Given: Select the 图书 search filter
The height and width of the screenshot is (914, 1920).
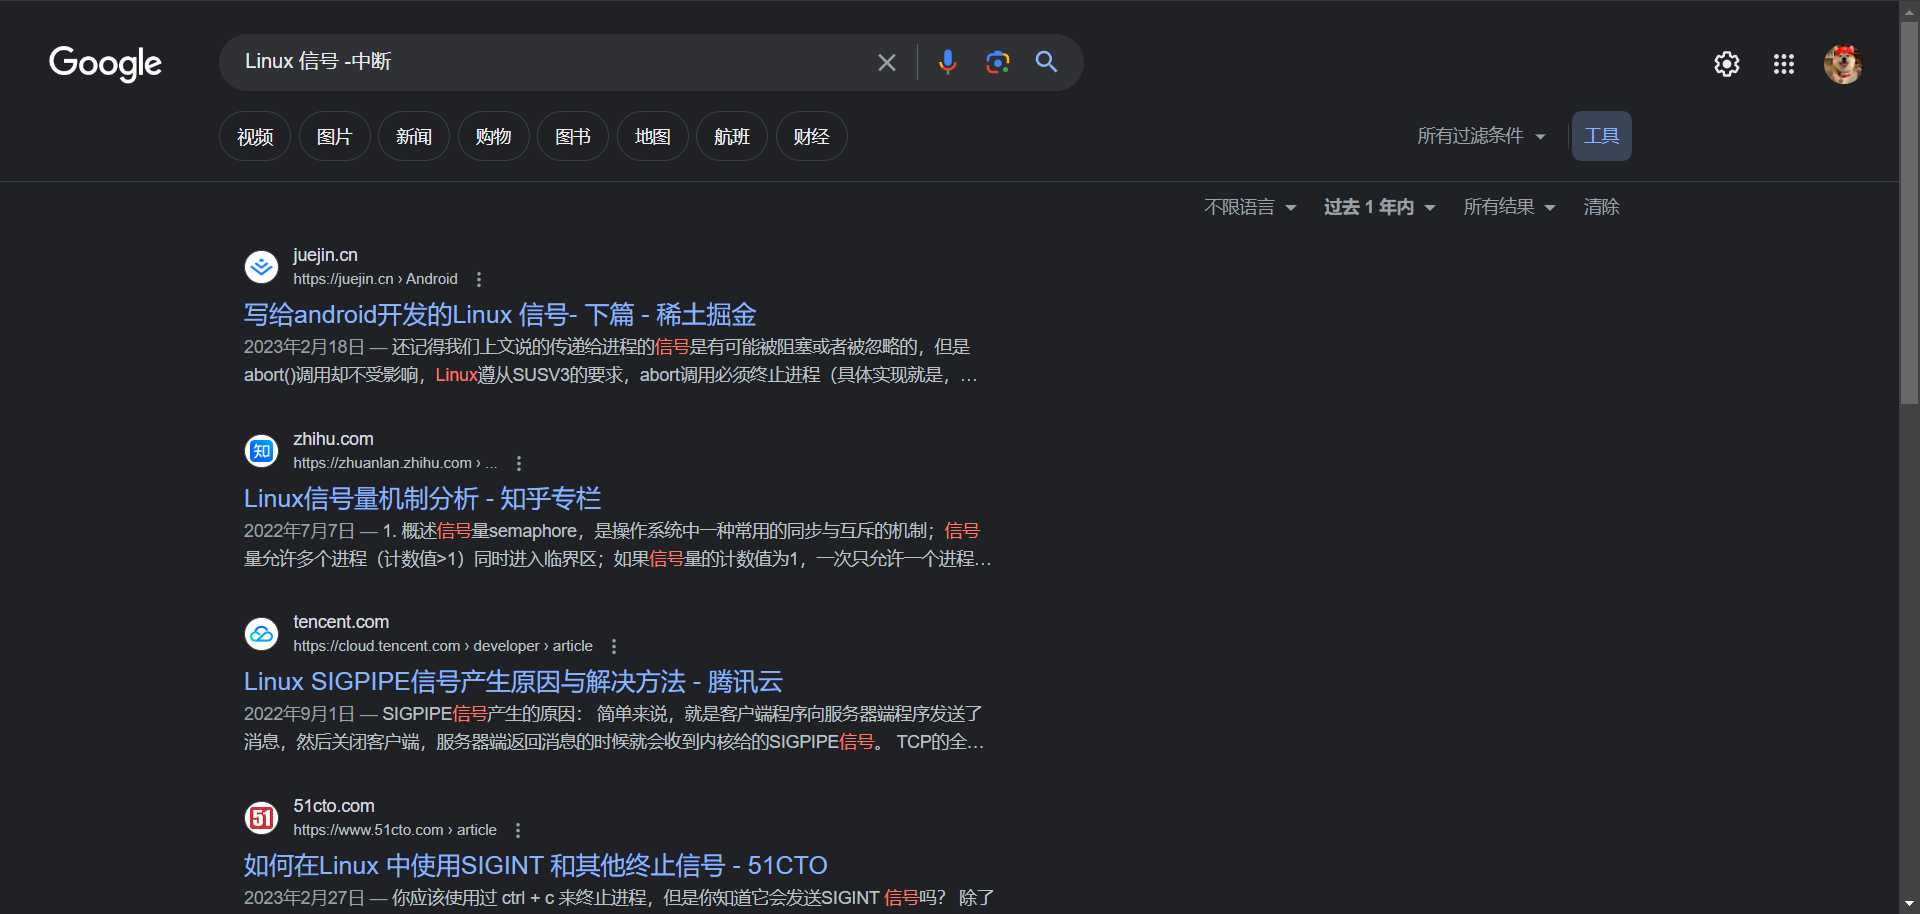Looking at the screenshot, I should coord(573,136).
